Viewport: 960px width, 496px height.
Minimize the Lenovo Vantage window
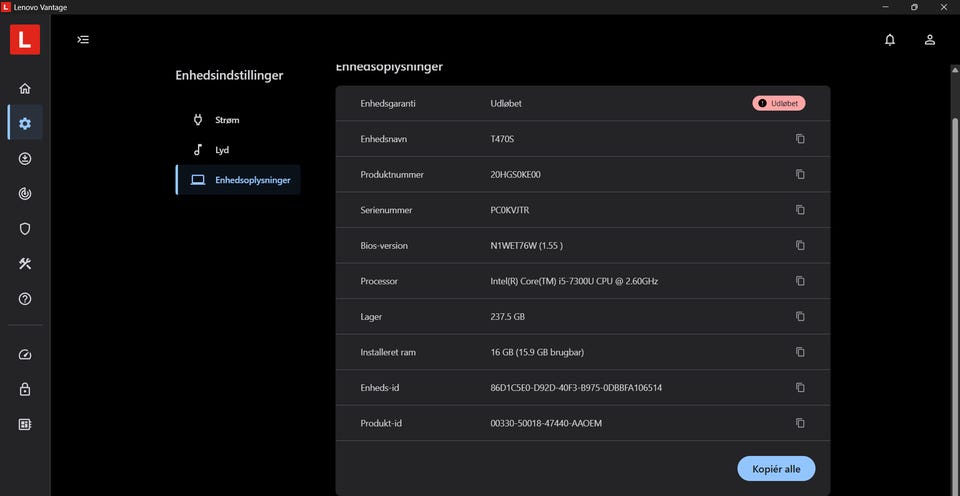(885, 7)
